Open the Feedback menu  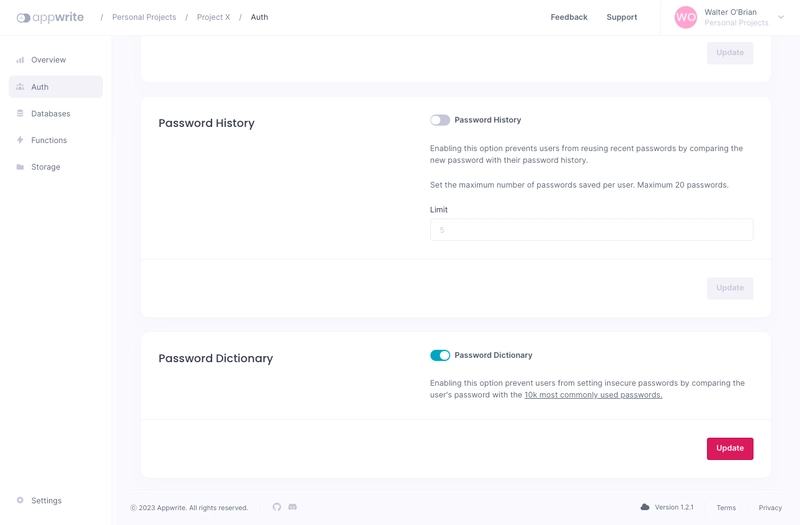point(569,17)
